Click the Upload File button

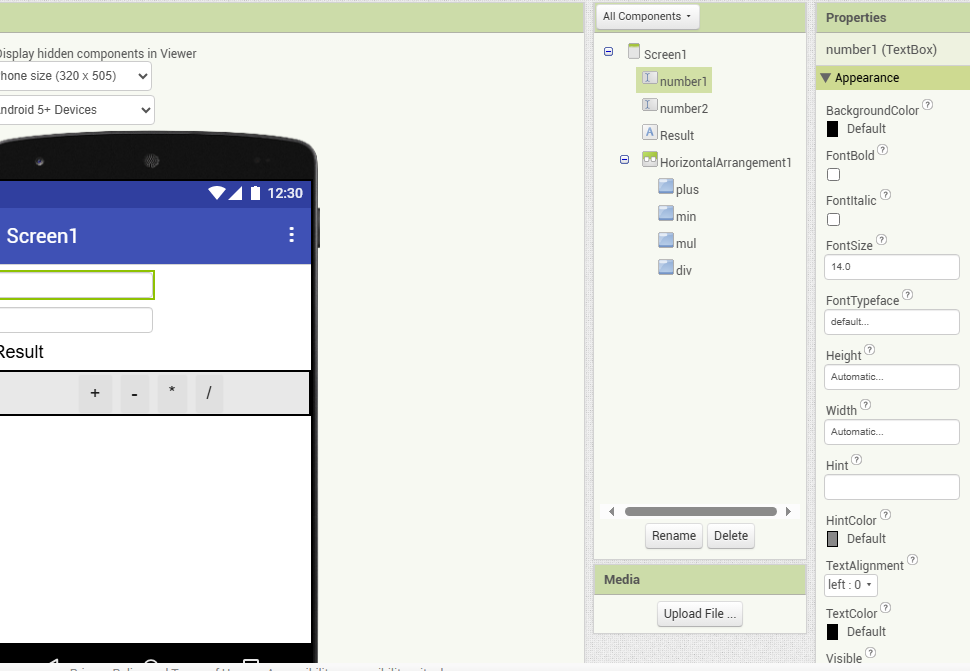(700, 614)
